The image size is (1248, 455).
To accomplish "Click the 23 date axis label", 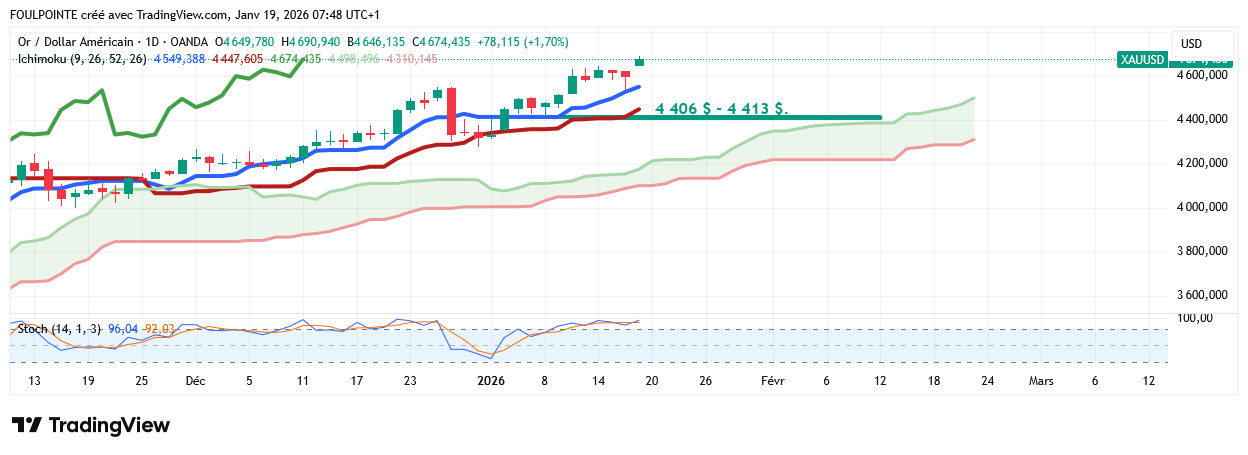I will (x=410, y=381).
